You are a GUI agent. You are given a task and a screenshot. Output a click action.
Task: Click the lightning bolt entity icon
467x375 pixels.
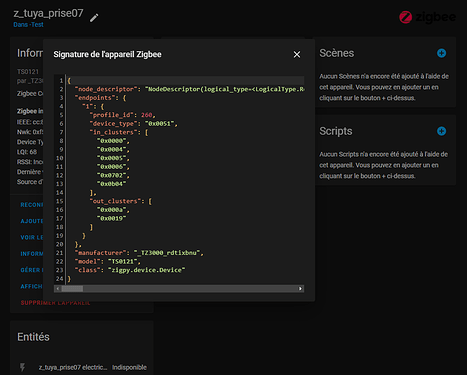pos(22,367)
